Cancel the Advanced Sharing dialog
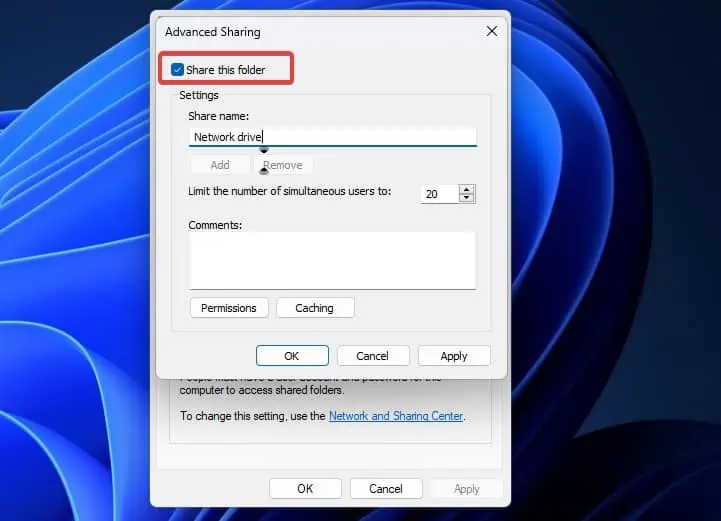The height and width of the screenshot is (521, 721). point(373,356)
